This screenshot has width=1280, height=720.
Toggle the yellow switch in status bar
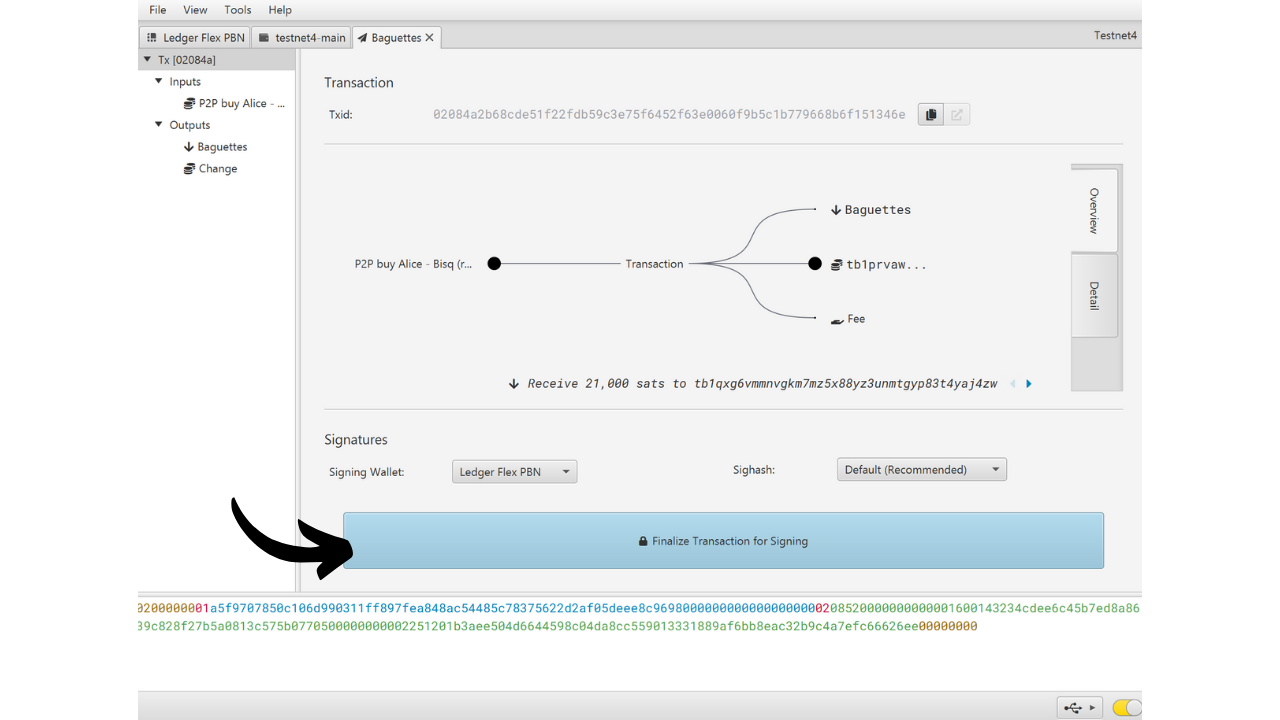tap(1126, 708)
